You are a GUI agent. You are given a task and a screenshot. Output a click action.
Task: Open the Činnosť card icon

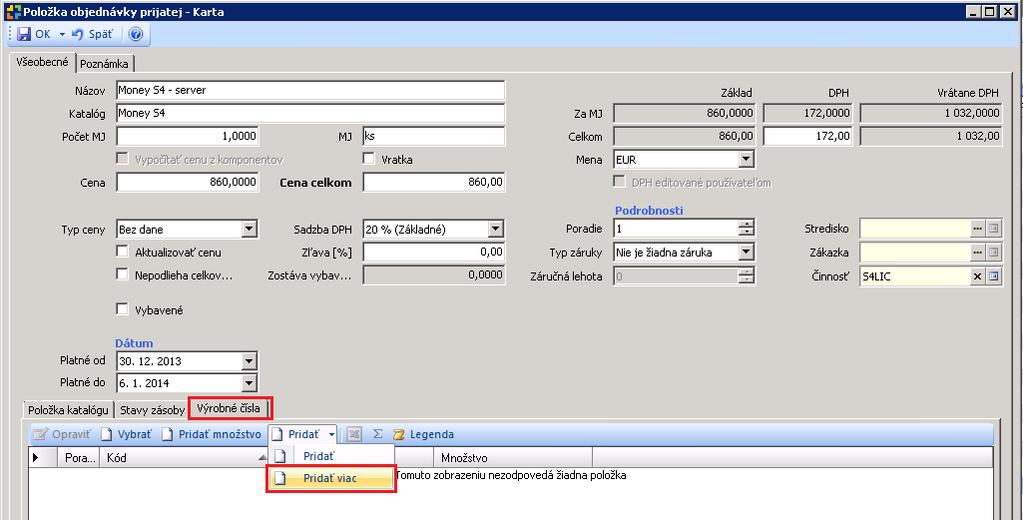(x=994, y=277)
